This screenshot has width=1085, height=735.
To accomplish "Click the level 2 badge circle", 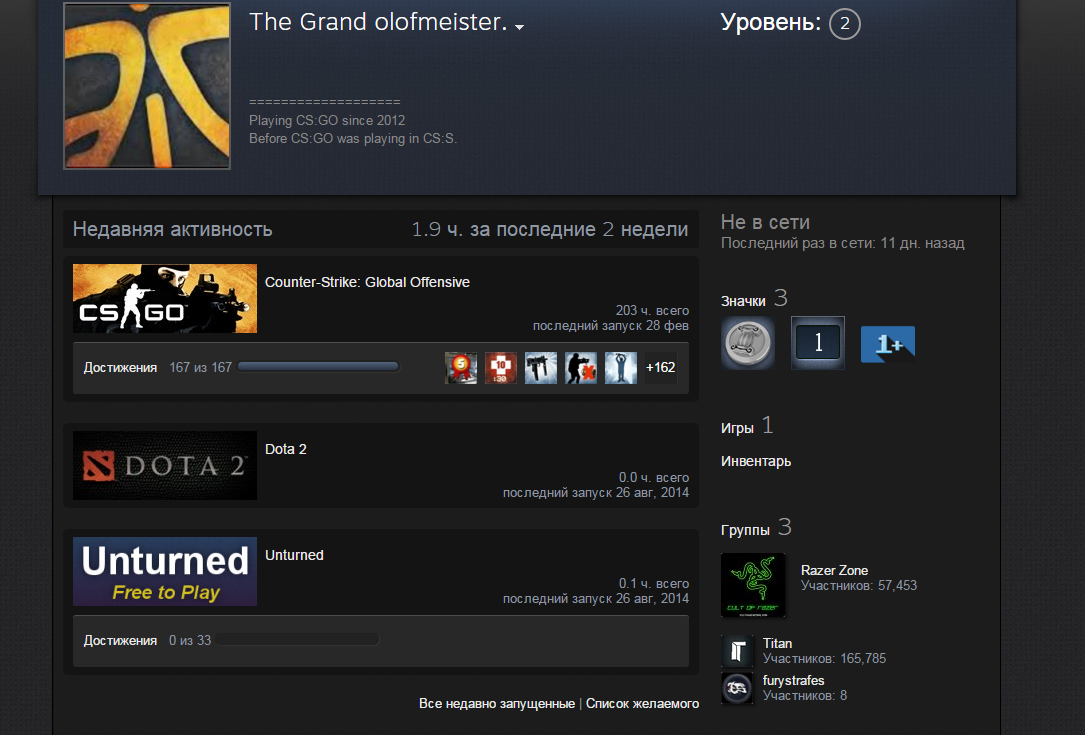I will point(844,24).
